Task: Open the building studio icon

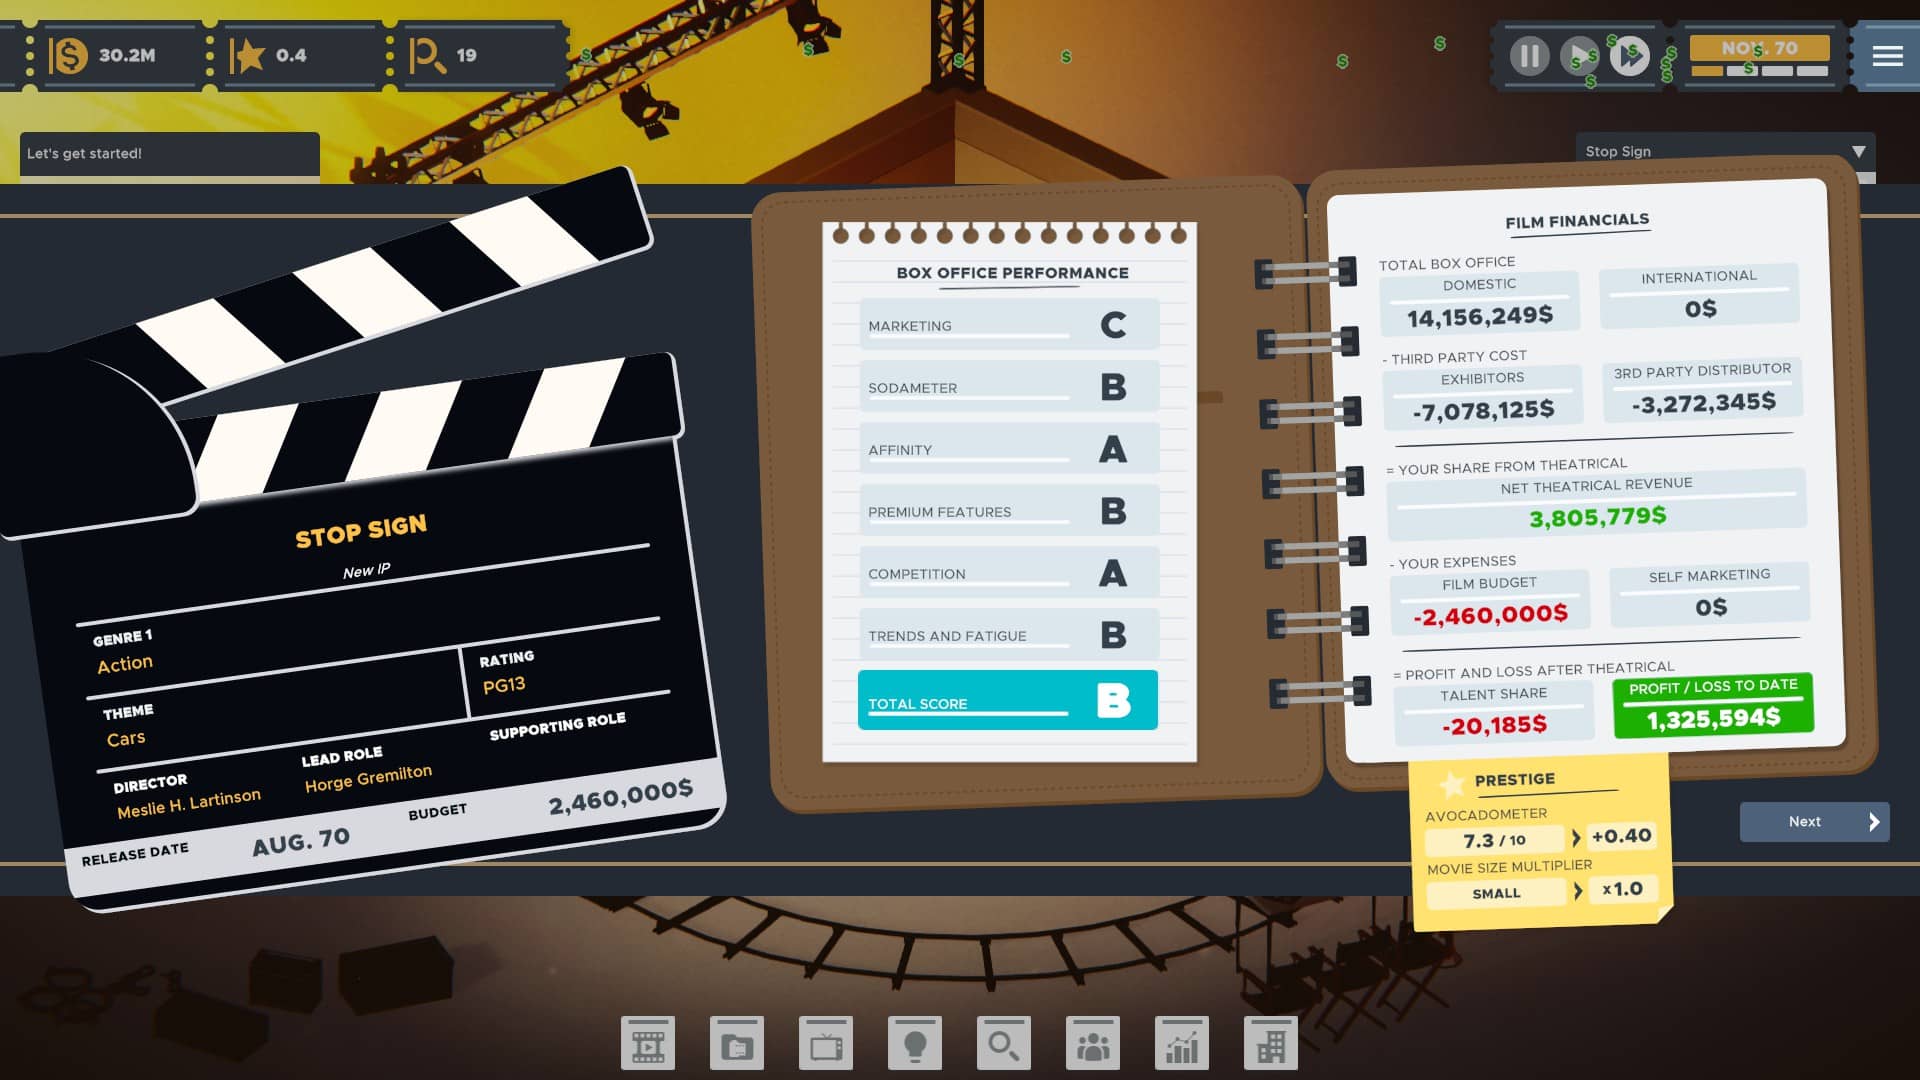Action: (1271, 1044)
